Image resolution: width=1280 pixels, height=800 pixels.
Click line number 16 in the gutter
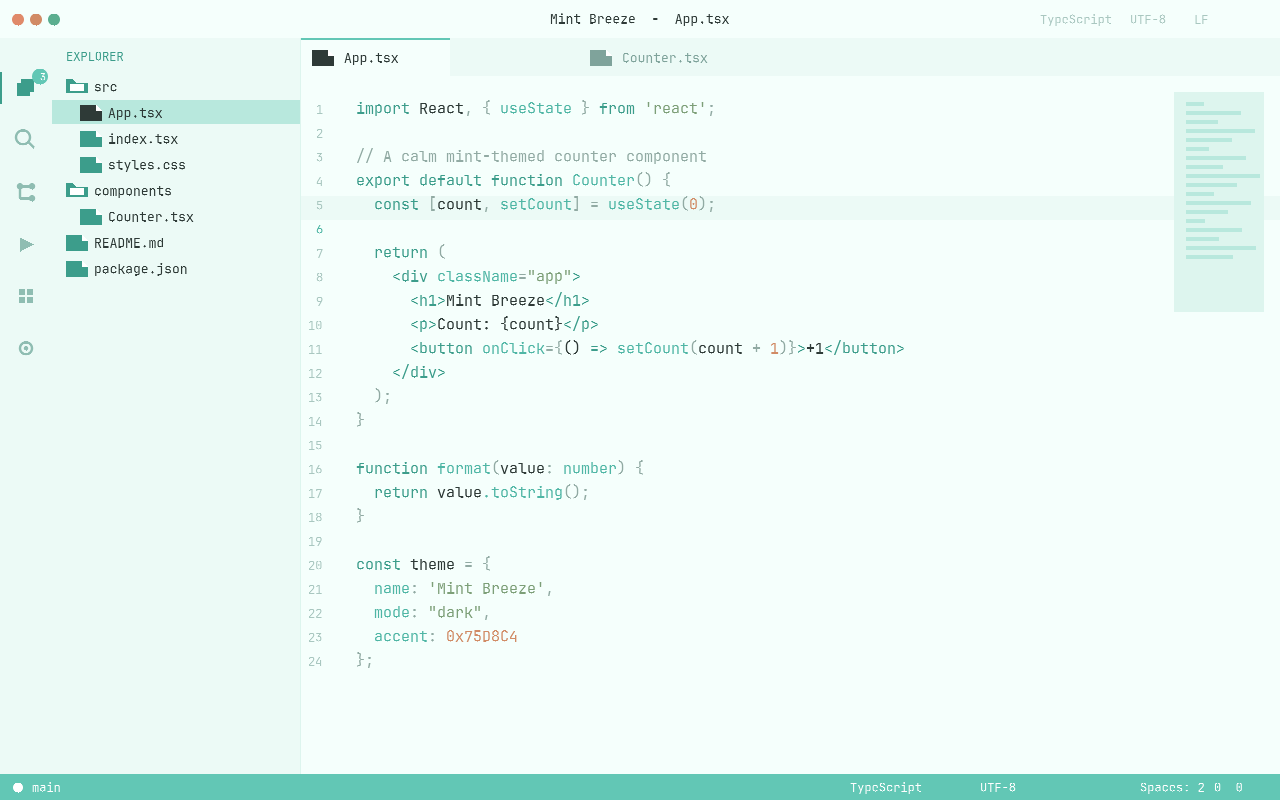point(315,470)
